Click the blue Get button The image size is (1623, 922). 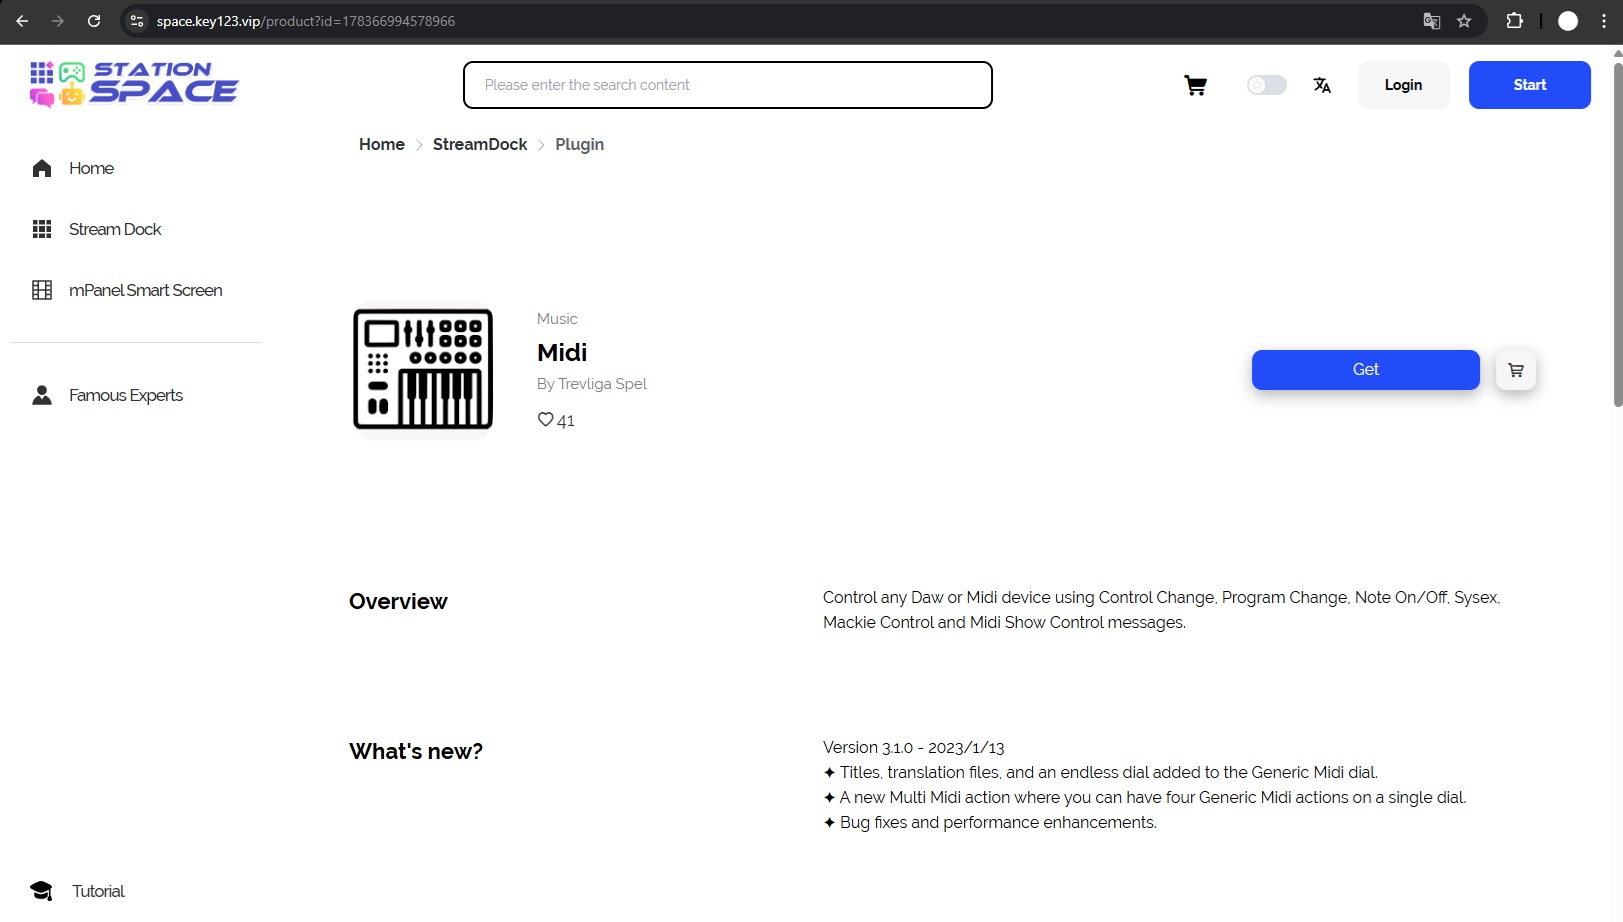click(1366, 370)
